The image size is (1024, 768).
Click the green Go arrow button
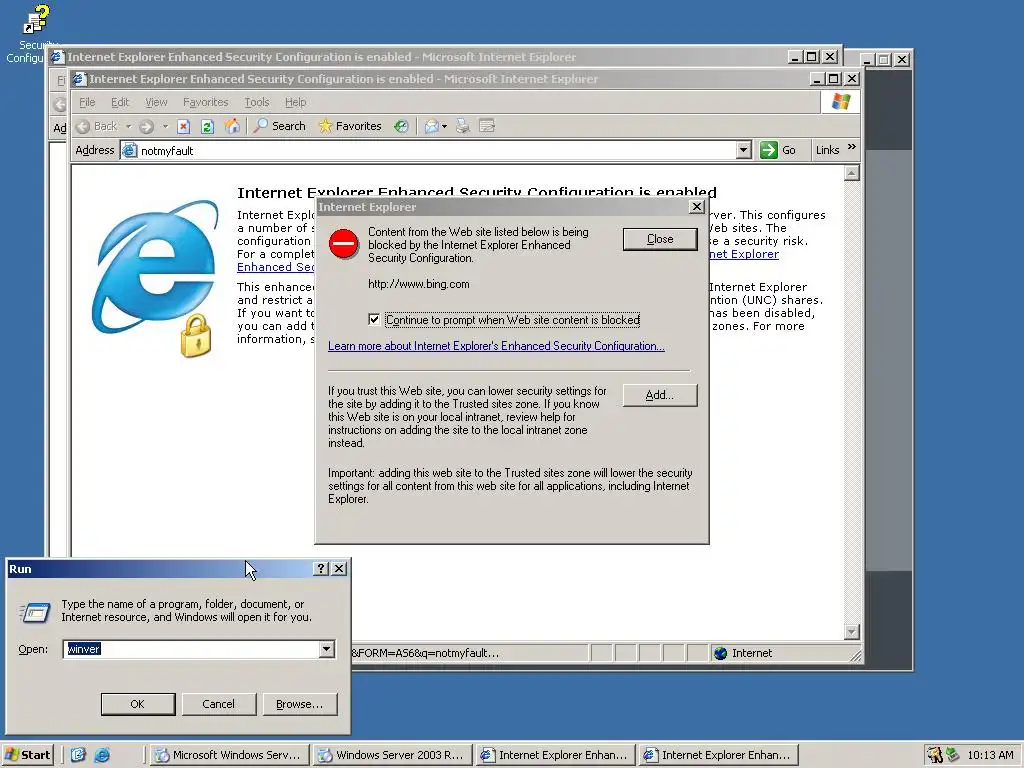pos(769,150)
